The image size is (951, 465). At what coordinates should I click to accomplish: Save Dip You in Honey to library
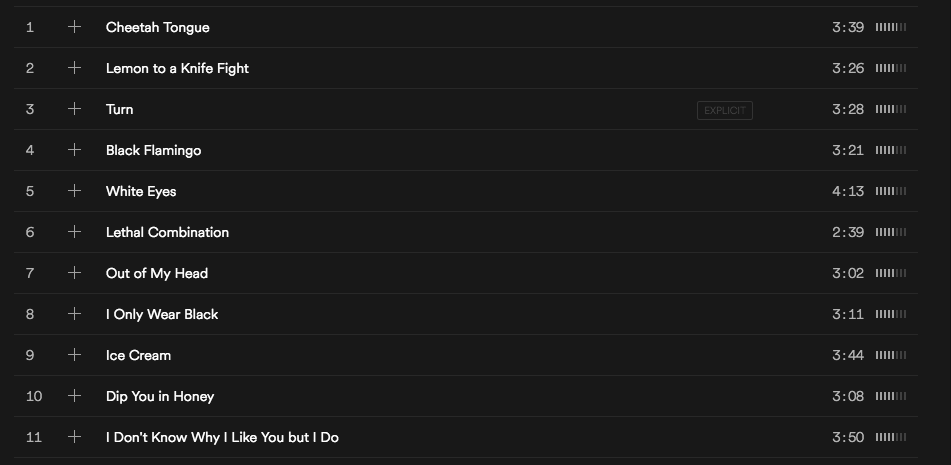(x=74, y=396)
